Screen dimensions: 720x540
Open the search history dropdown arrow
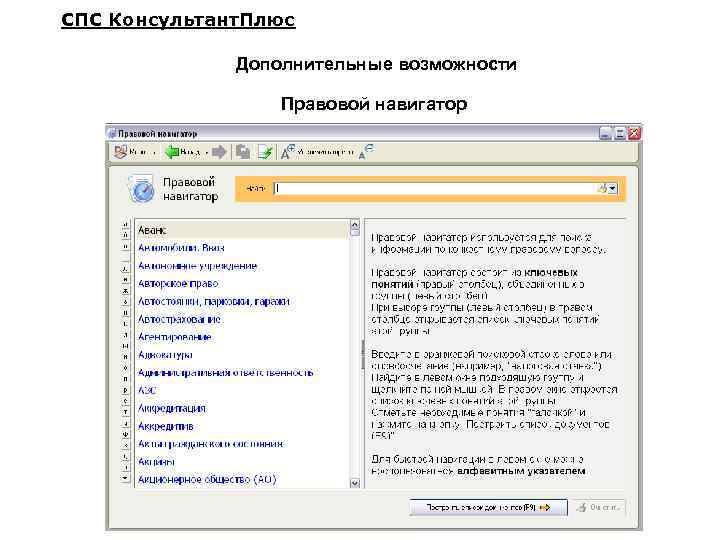pyautogui.click(x=613, y=189)
